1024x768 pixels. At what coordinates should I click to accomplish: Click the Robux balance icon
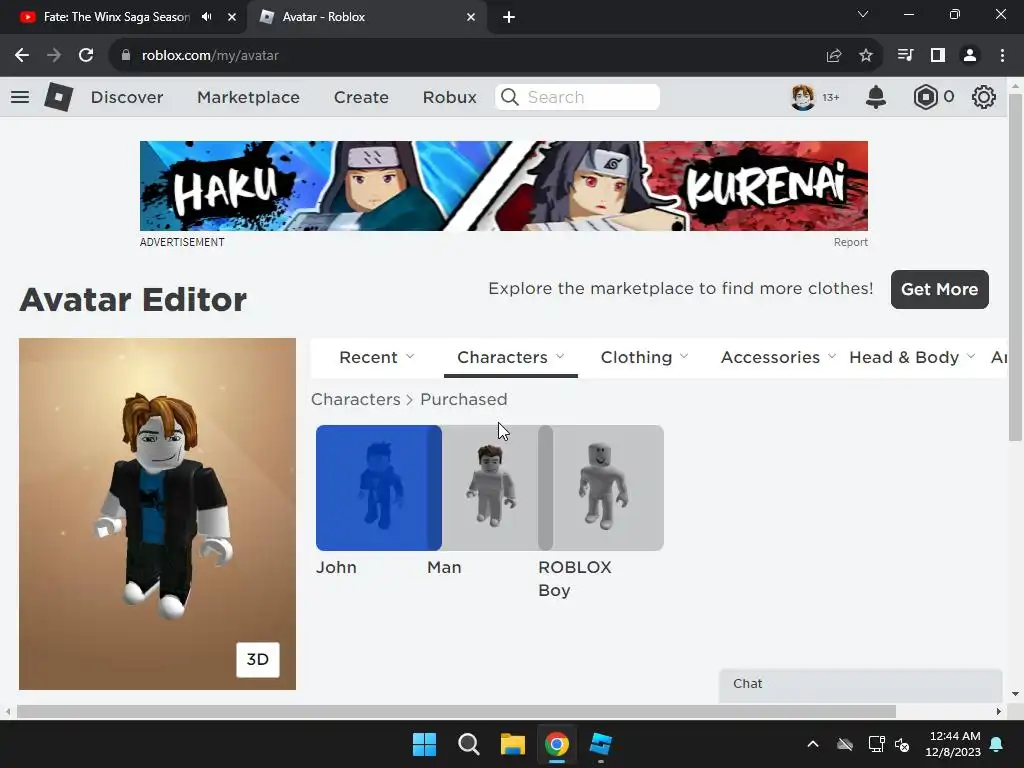[925, 97]
